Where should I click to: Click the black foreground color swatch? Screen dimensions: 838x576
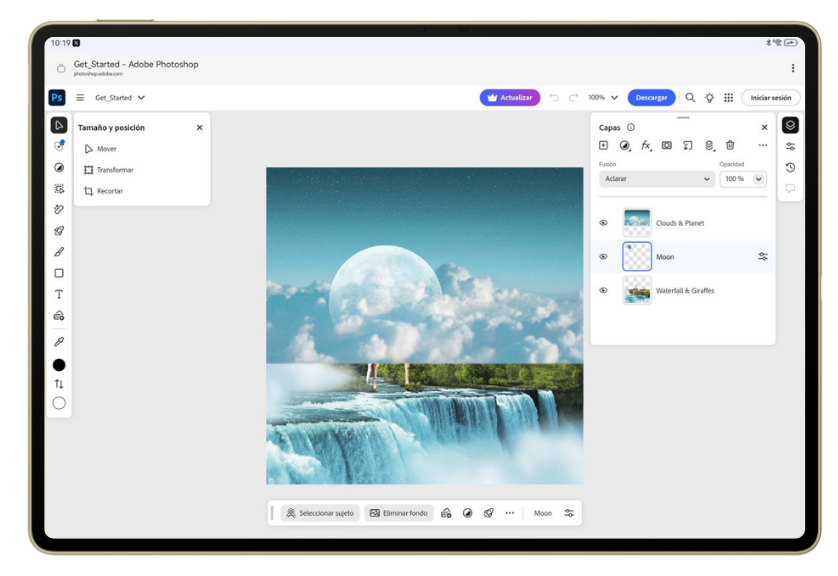(x=59, y=365)
